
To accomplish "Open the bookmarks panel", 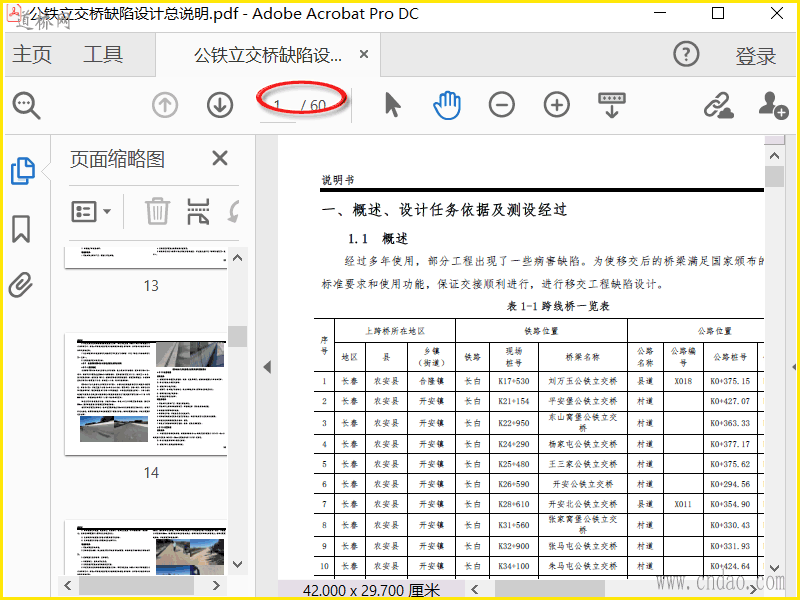I will 21,228.
